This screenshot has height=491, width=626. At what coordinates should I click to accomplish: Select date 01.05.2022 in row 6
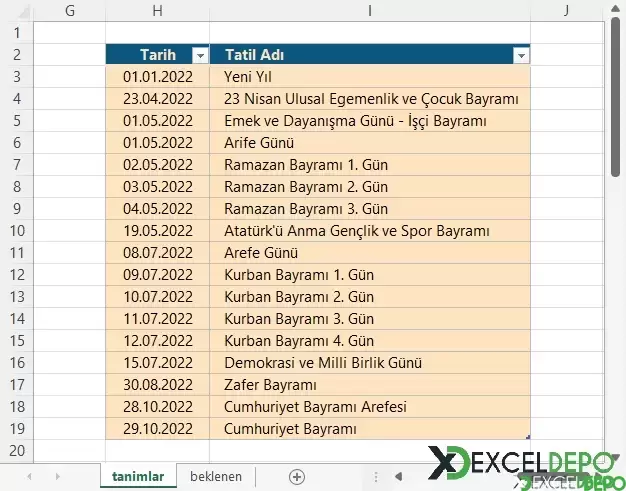pos(158,143)
